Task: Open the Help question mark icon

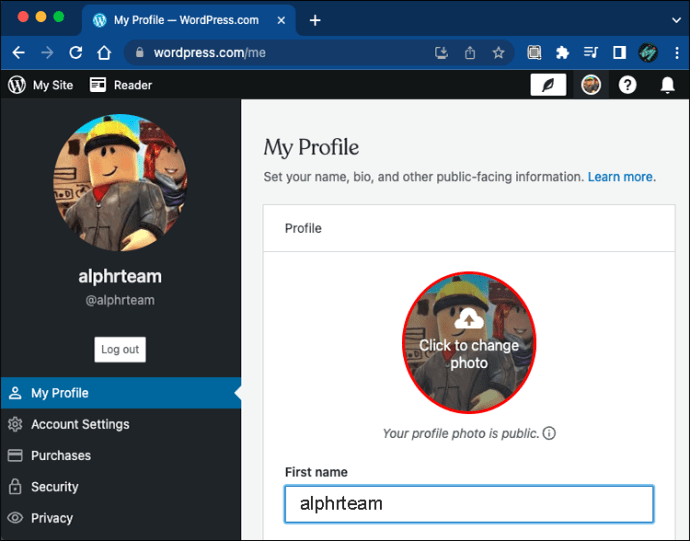Action: (x=627, y=85)
